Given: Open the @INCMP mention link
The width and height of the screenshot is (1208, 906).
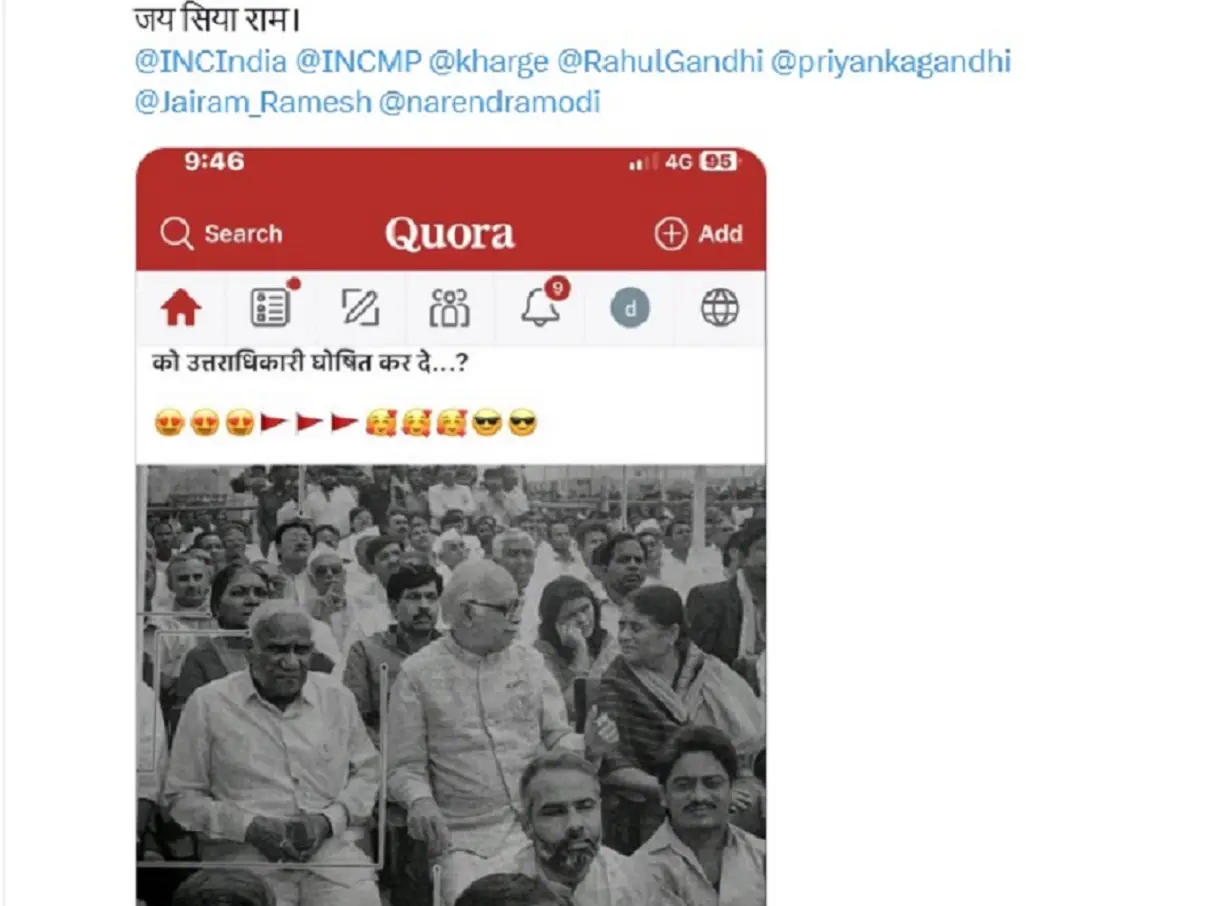Looking at the screenshot, I should click(359, 62).
